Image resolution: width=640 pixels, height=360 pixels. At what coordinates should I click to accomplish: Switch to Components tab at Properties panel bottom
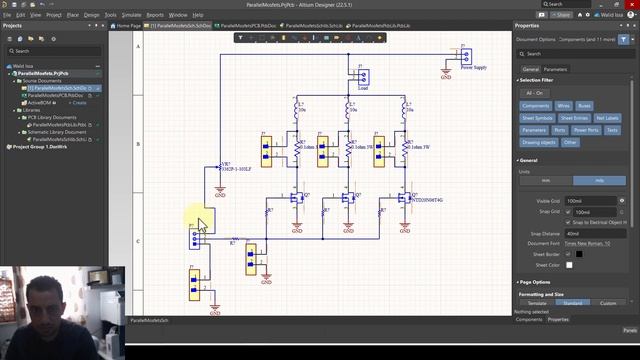tap(529, 320)
